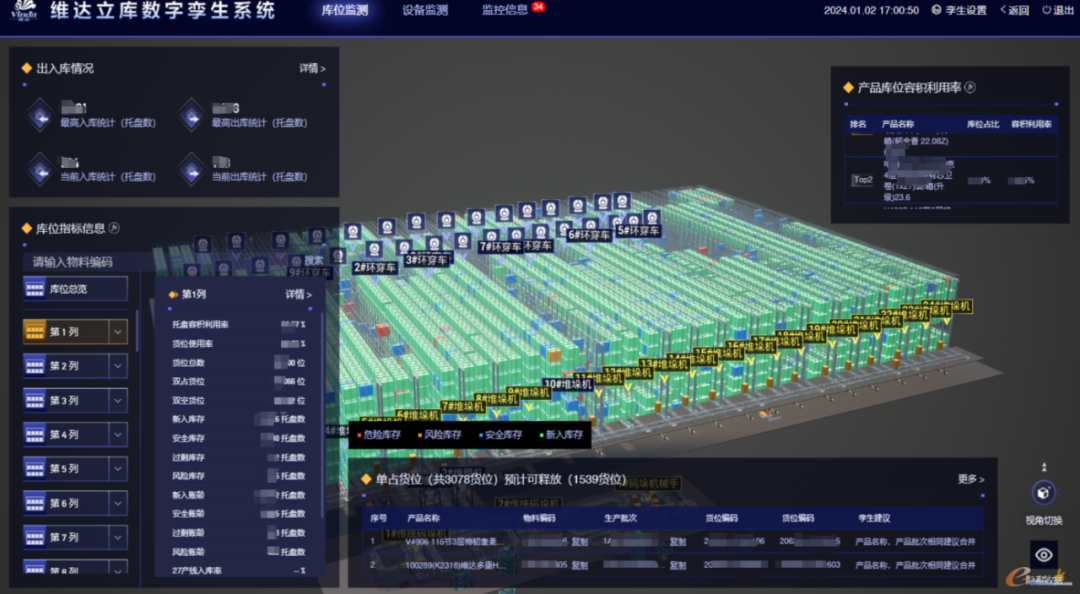
Task: Expand the 第5列 dropdown arrow
Action: coord(118,469)
